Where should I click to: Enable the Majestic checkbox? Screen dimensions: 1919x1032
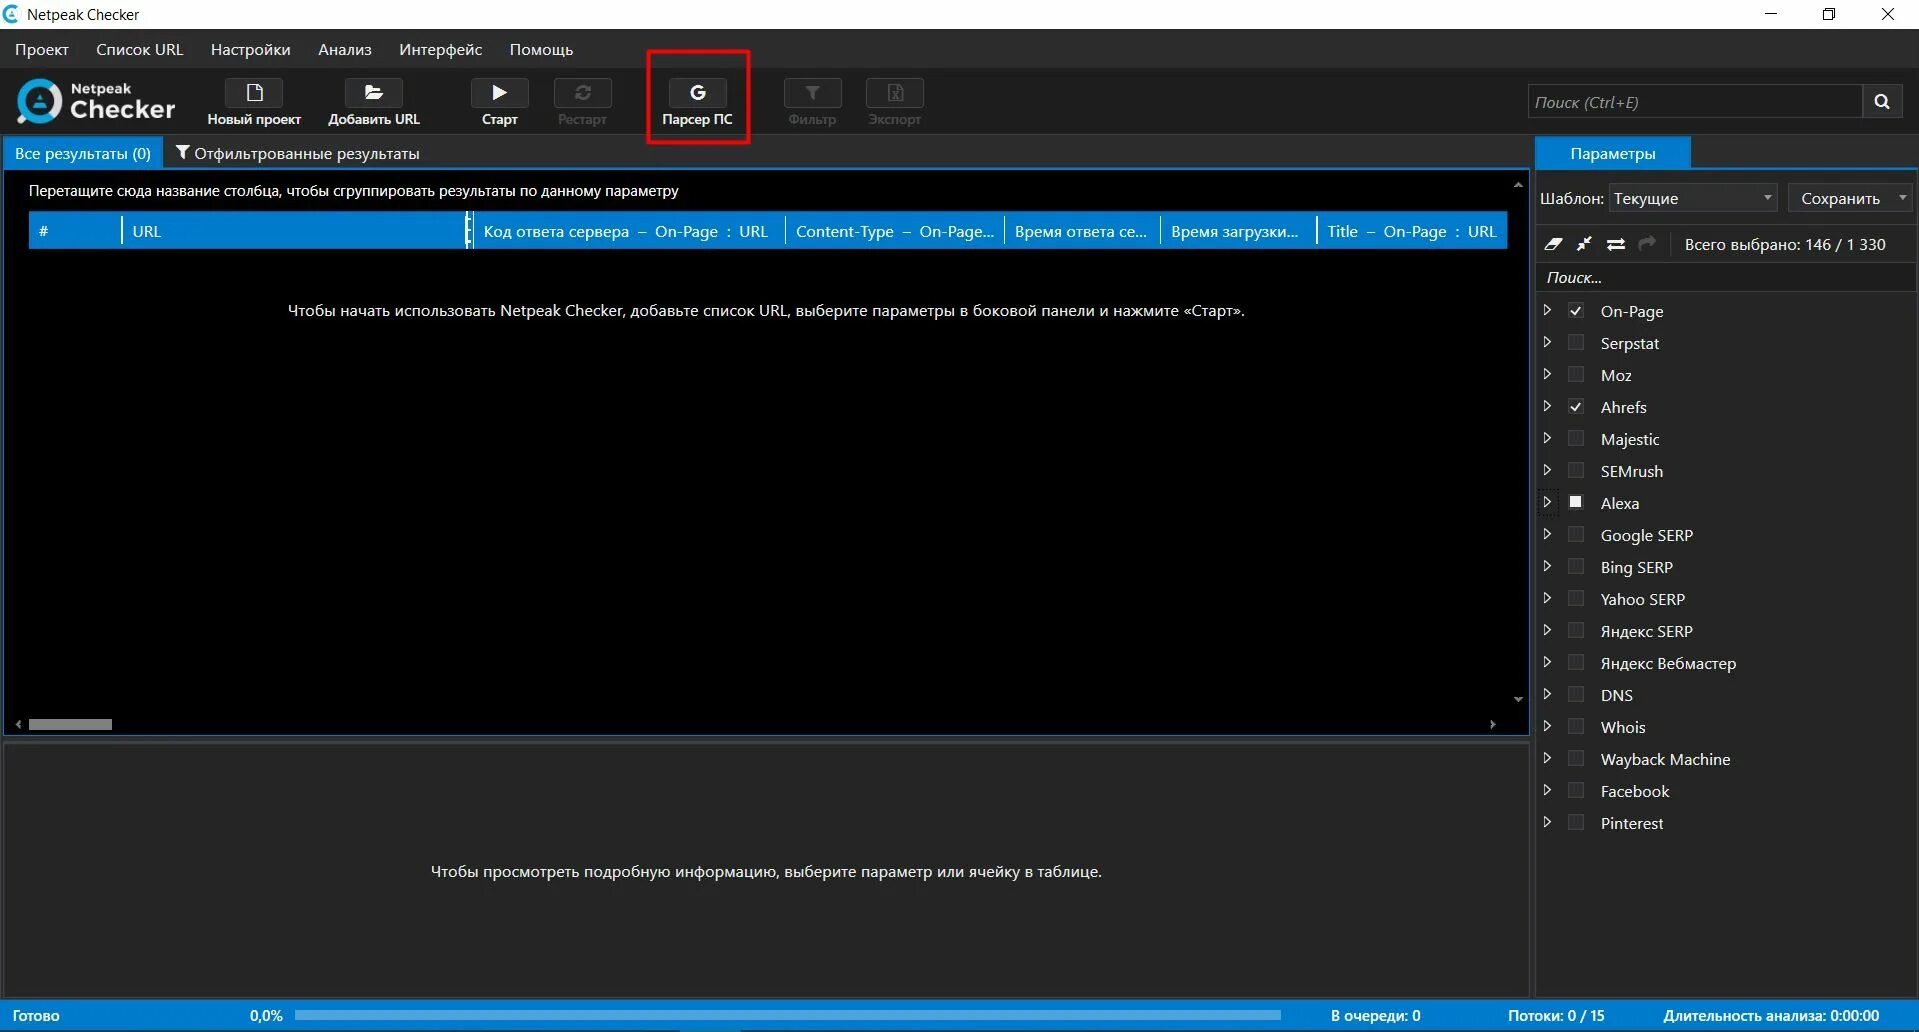[1576, 439]
